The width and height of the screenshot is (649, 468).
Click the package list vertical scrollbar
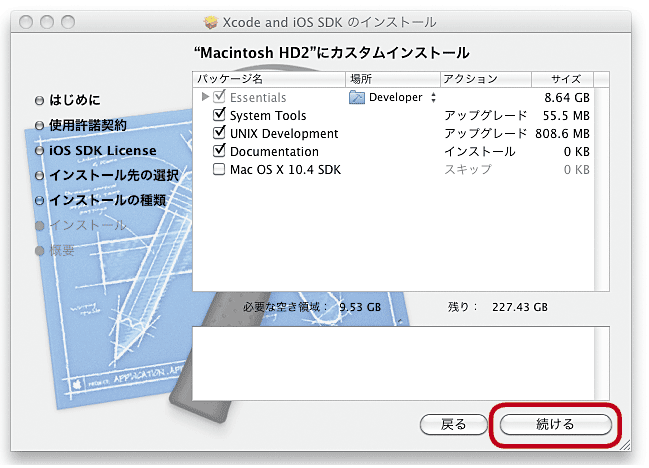coord(602,189)
